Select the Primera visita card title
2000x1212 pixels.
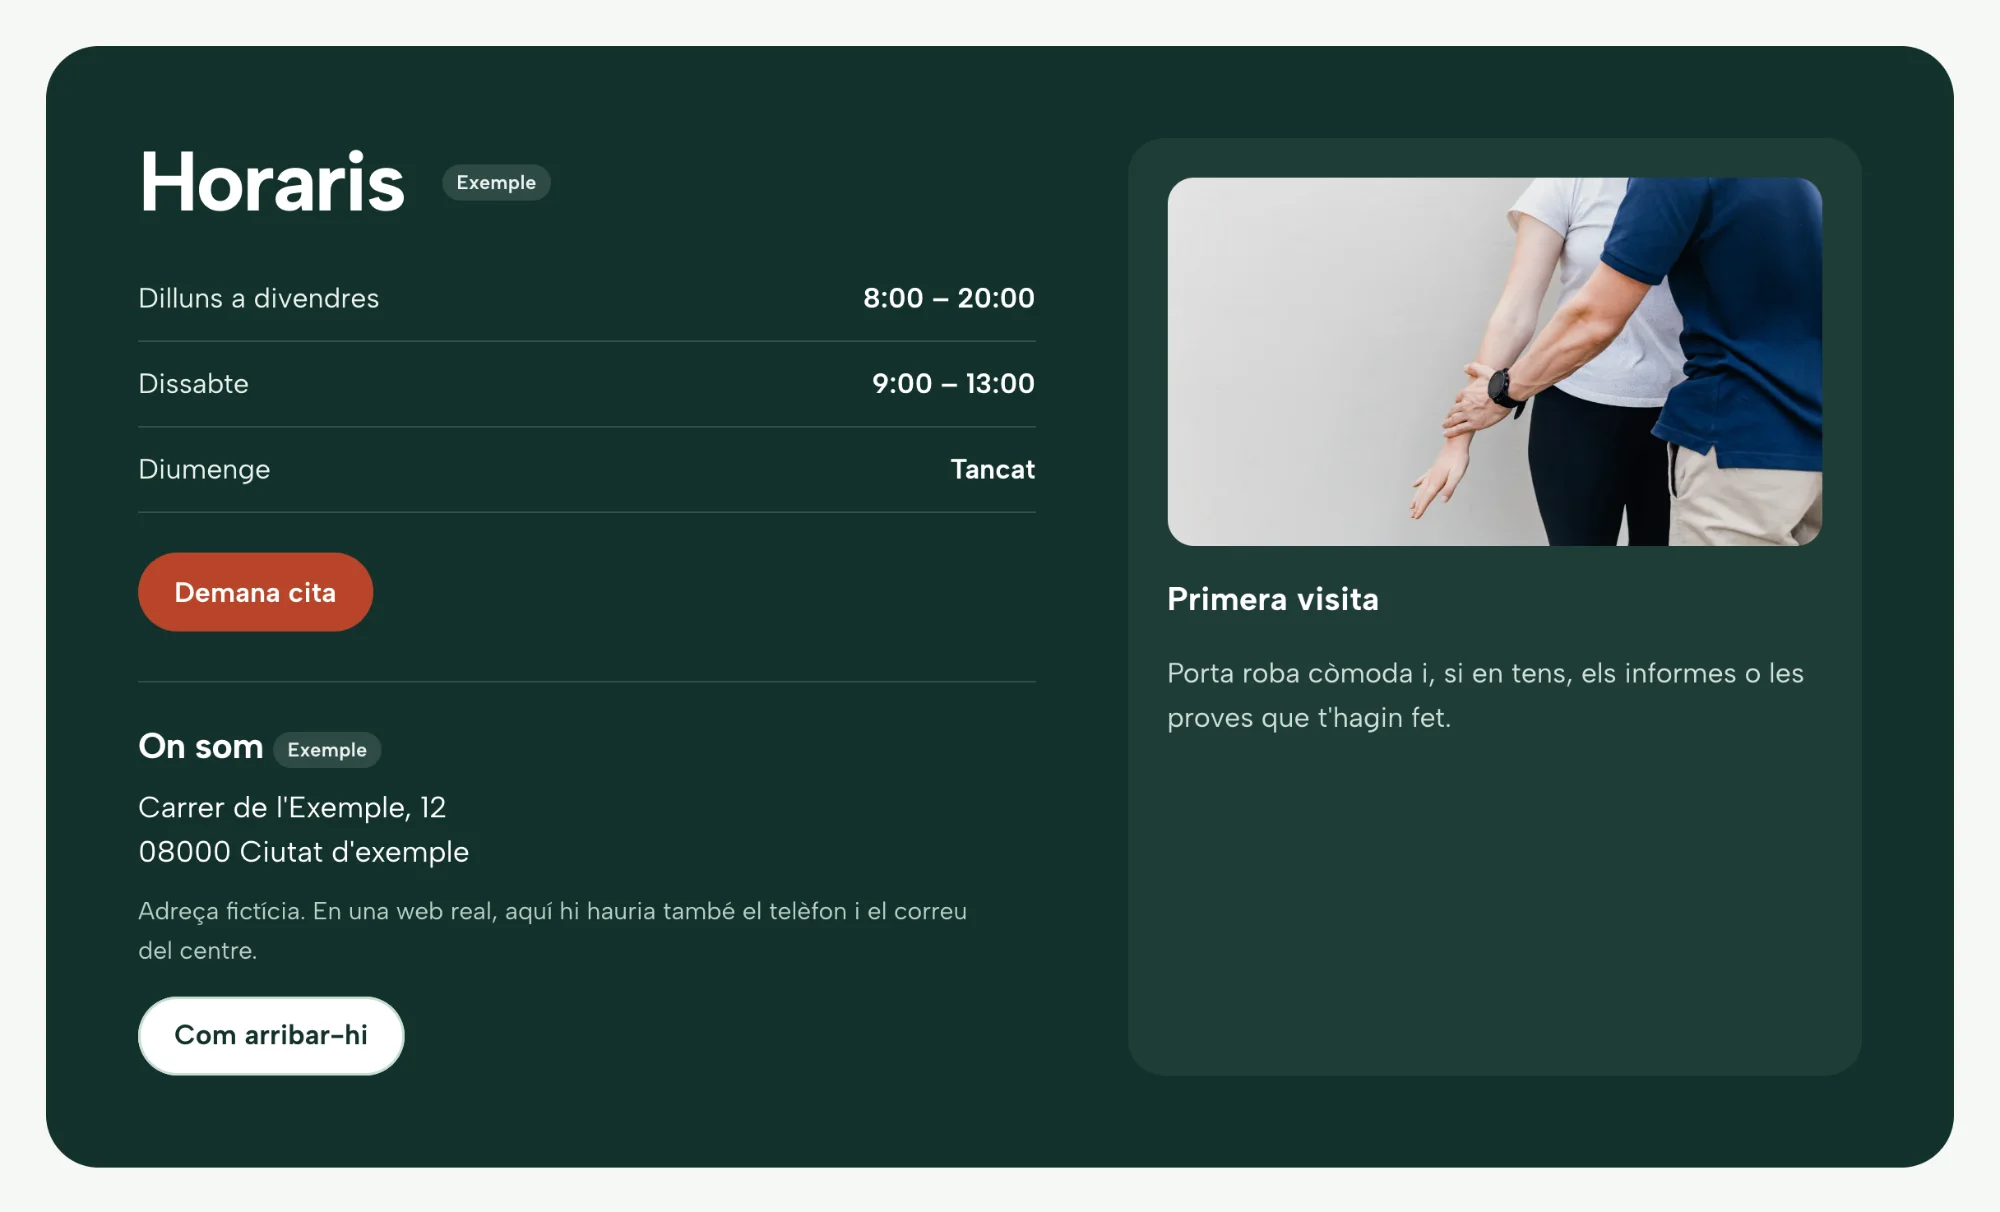(1272, 599)
